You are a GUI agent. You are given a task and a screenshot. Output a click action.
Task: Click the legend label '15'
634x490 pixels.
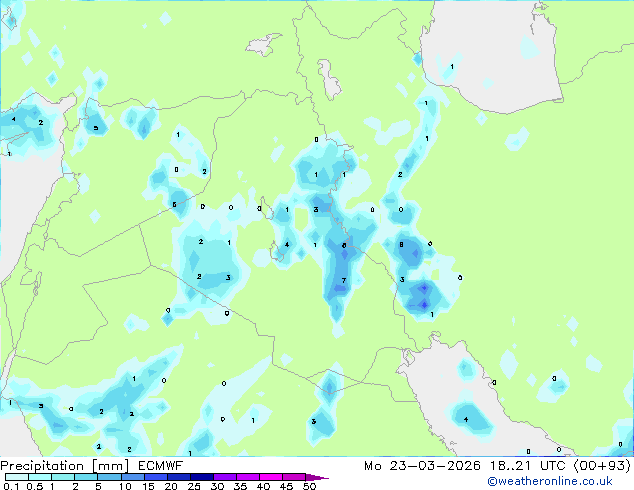pos(148,486)
